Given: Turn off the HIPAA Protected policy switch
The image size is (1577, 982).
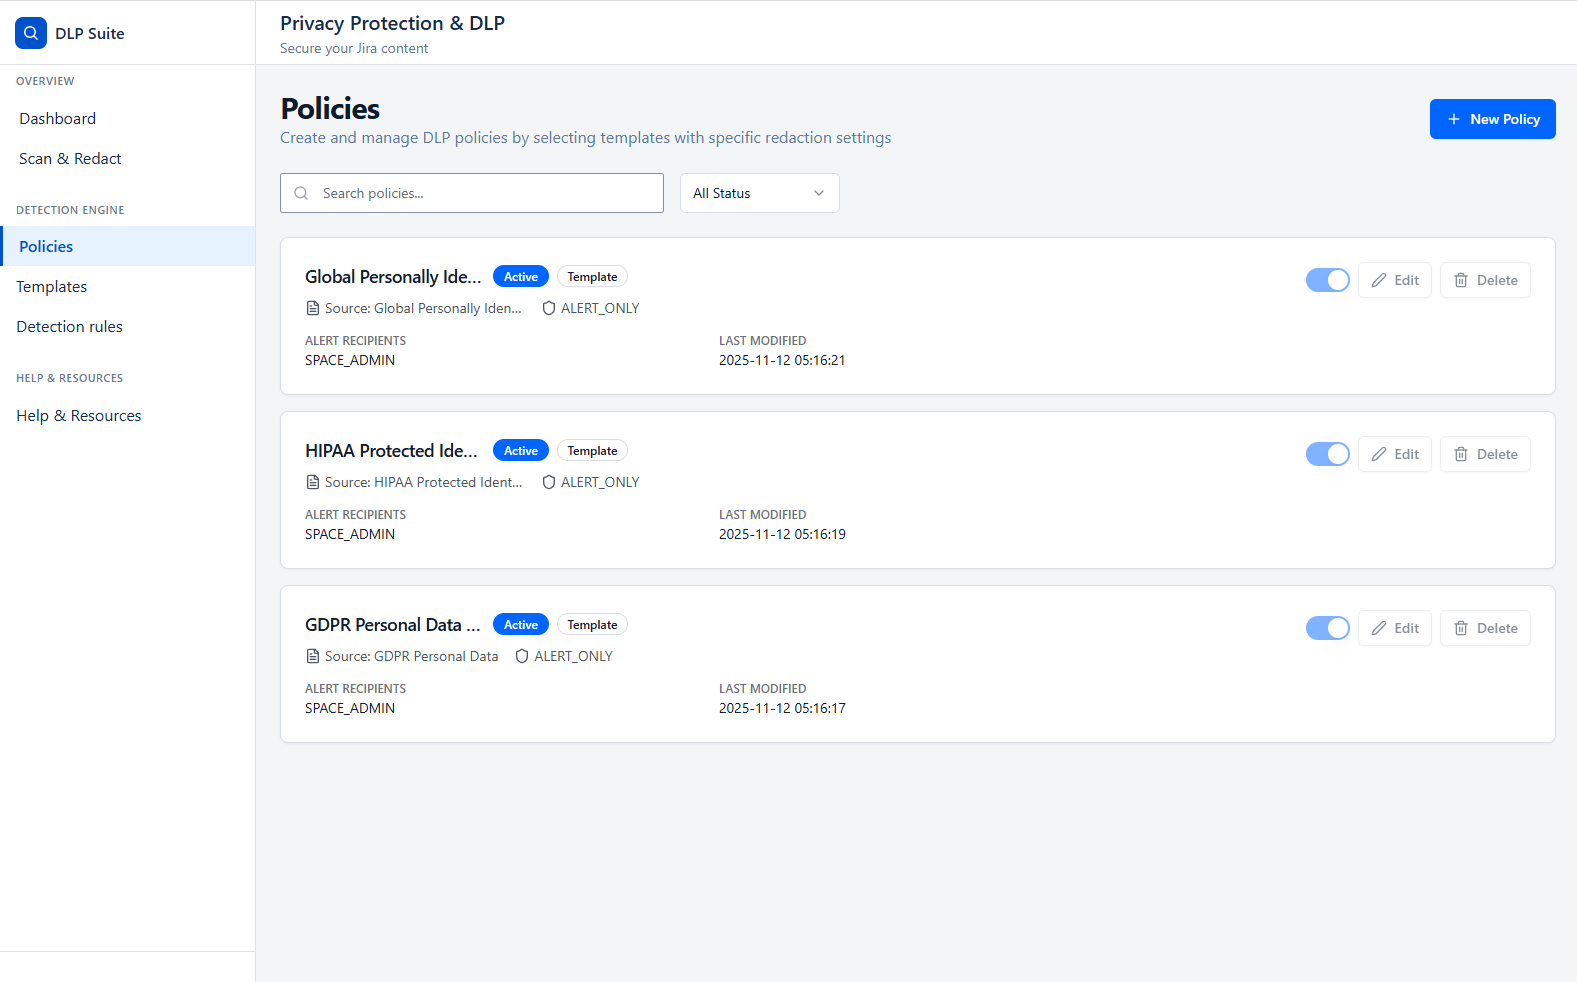Looking at the screenshot, I should 1328,454.
